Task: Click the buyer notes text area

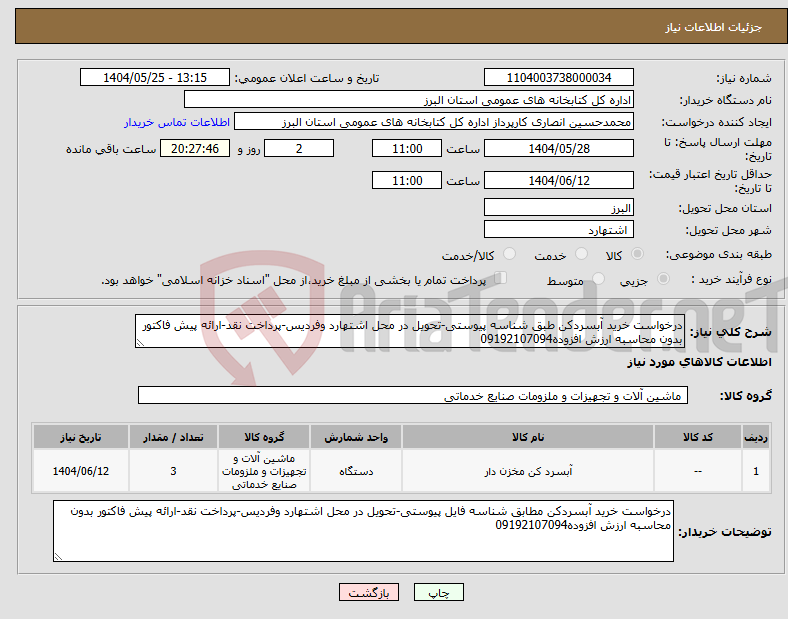Action: tap(363, 531)
